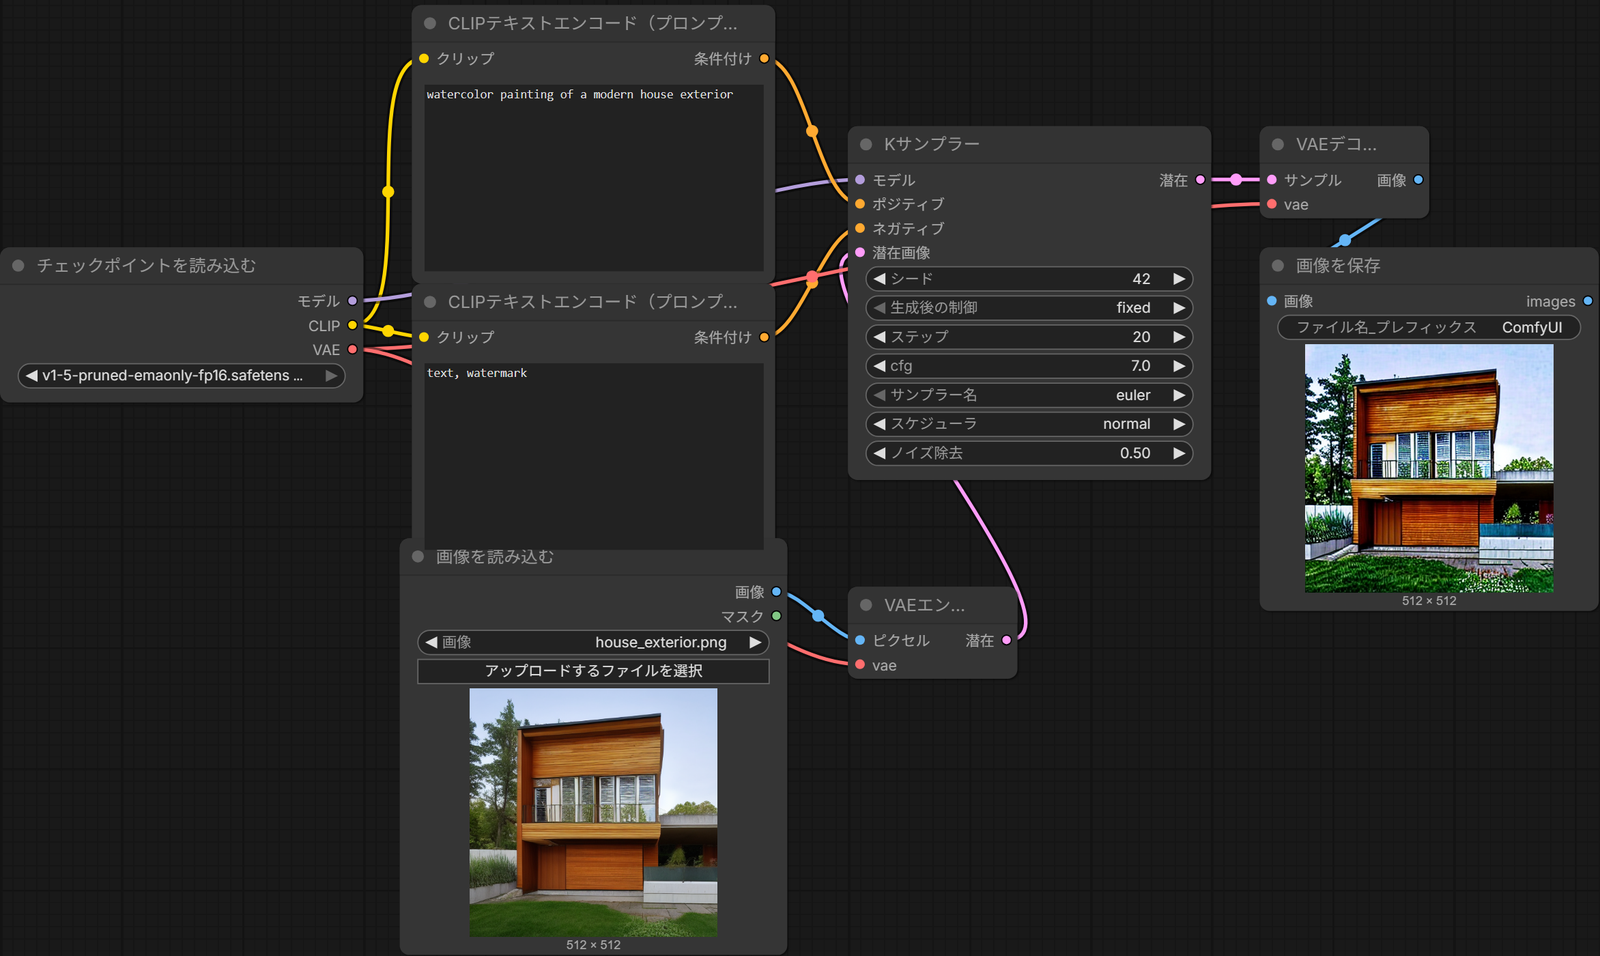Image resolution: width=1600 pixels, height=956 pixels.
Task: Click the モデル output socket on the checkpoint node
Action: click(x=352, y=301)
